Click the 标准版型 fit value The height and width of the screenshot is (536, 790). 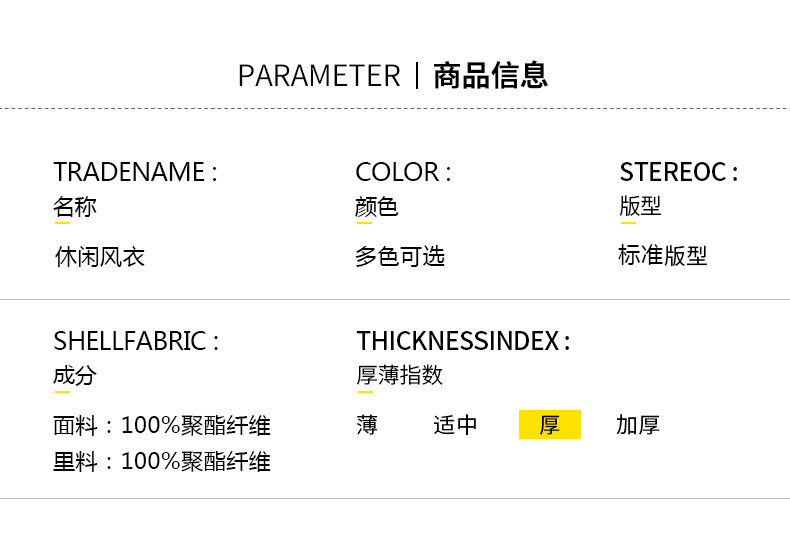662,256
